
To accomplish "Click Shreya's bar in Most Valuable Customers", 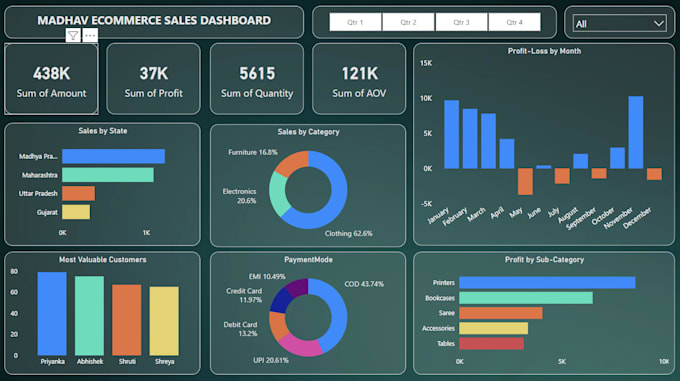I will (x=164, y=321).
